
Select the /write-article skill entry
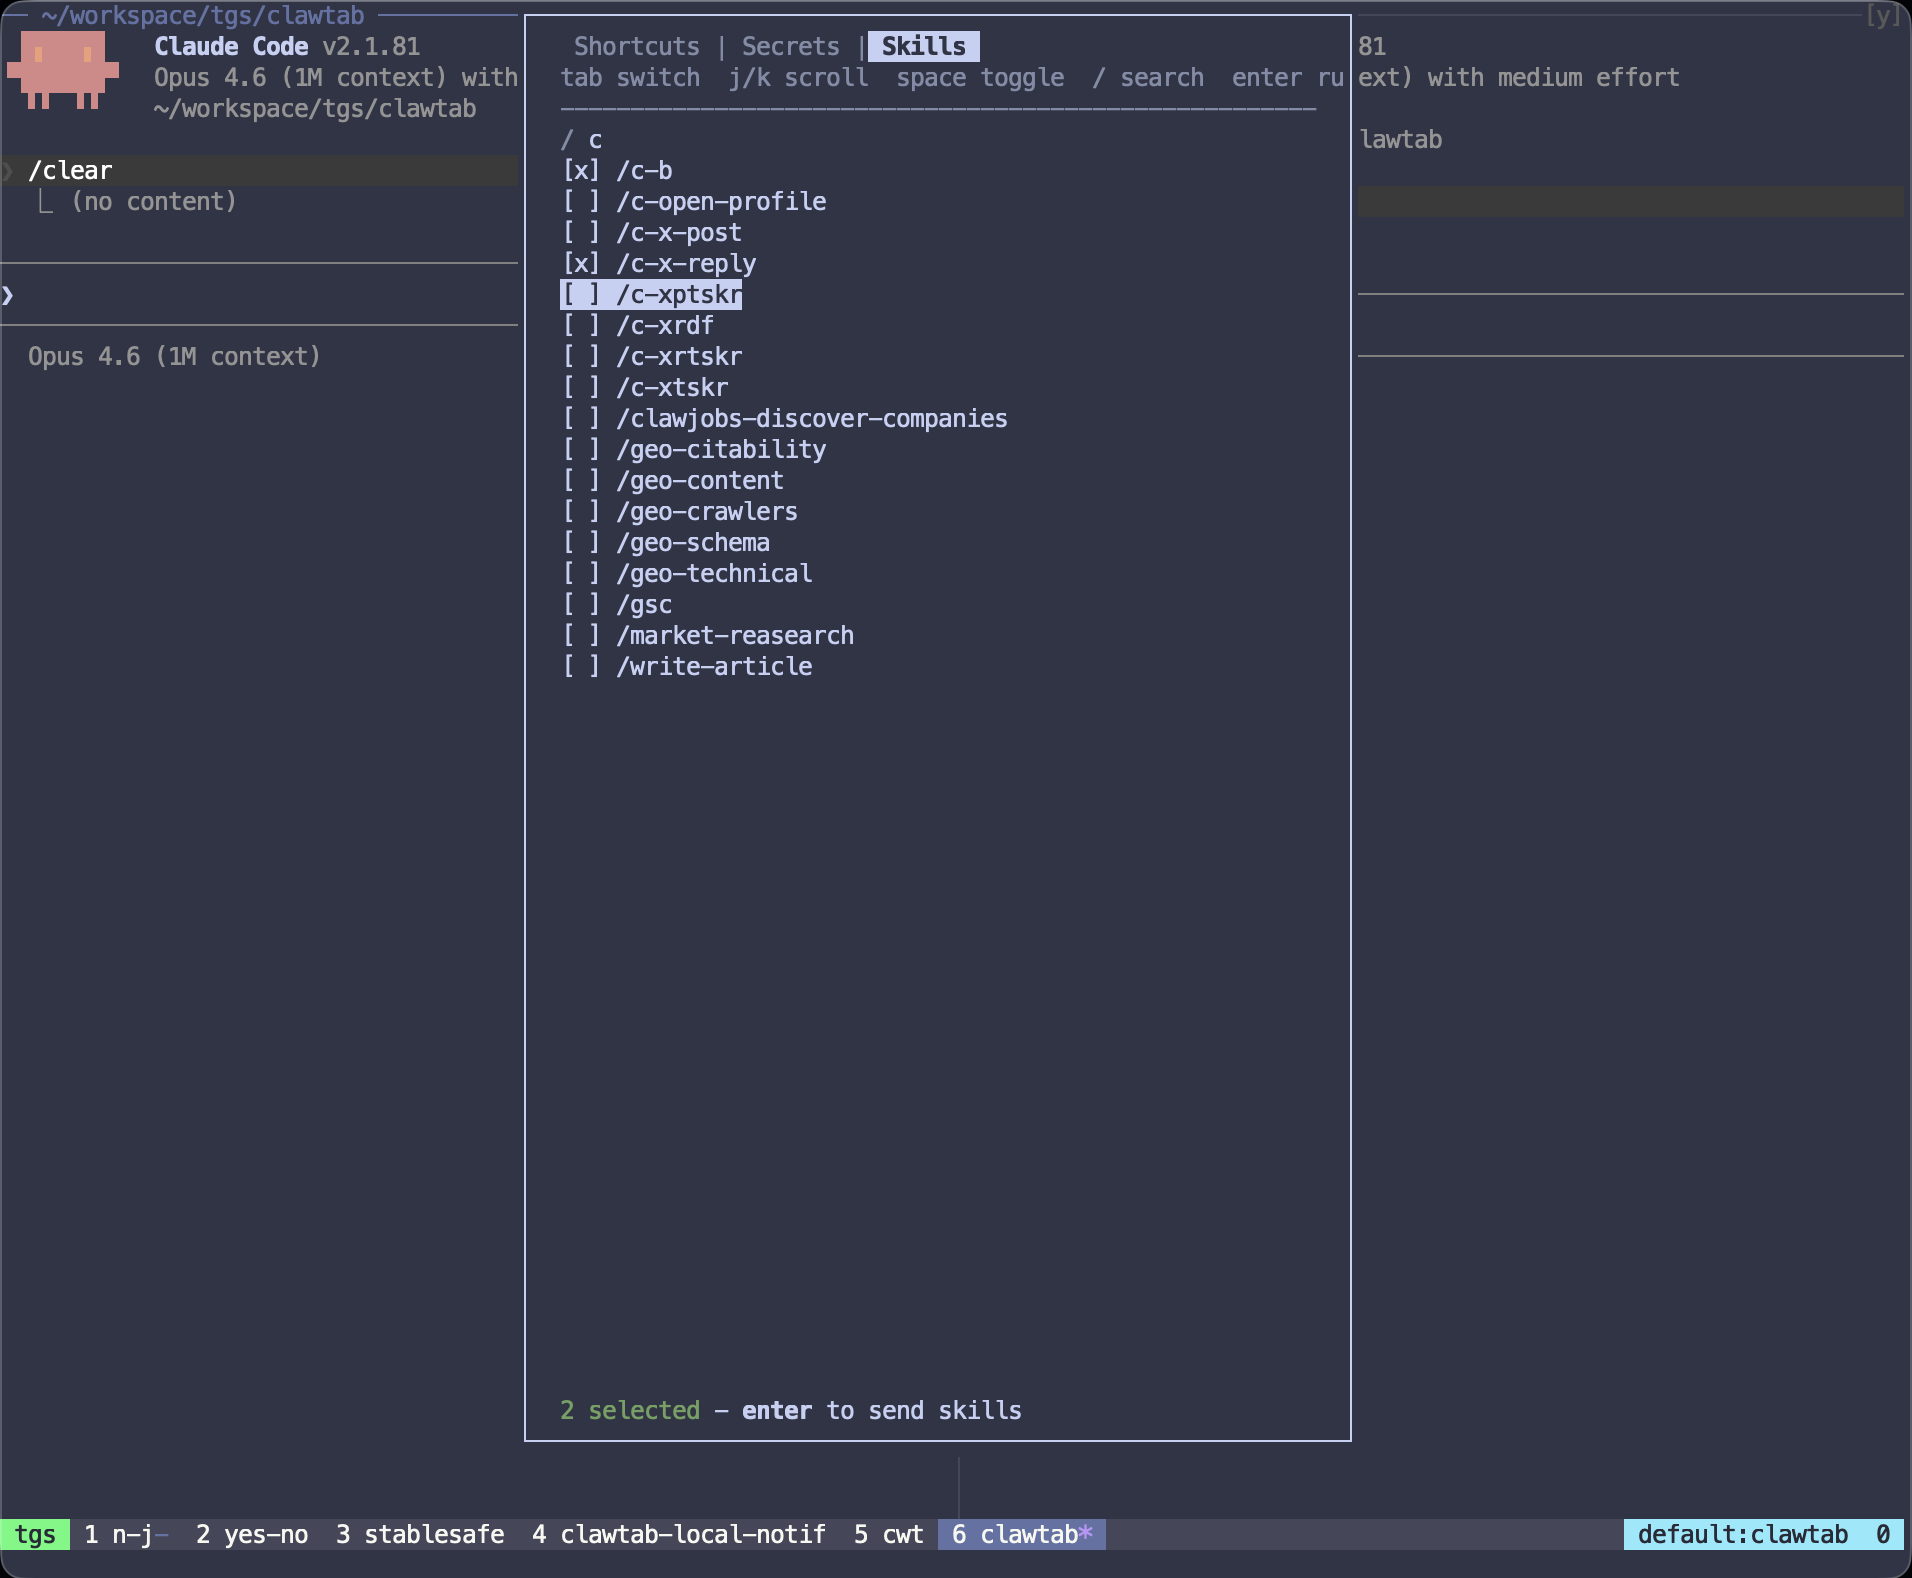point(713,667)
